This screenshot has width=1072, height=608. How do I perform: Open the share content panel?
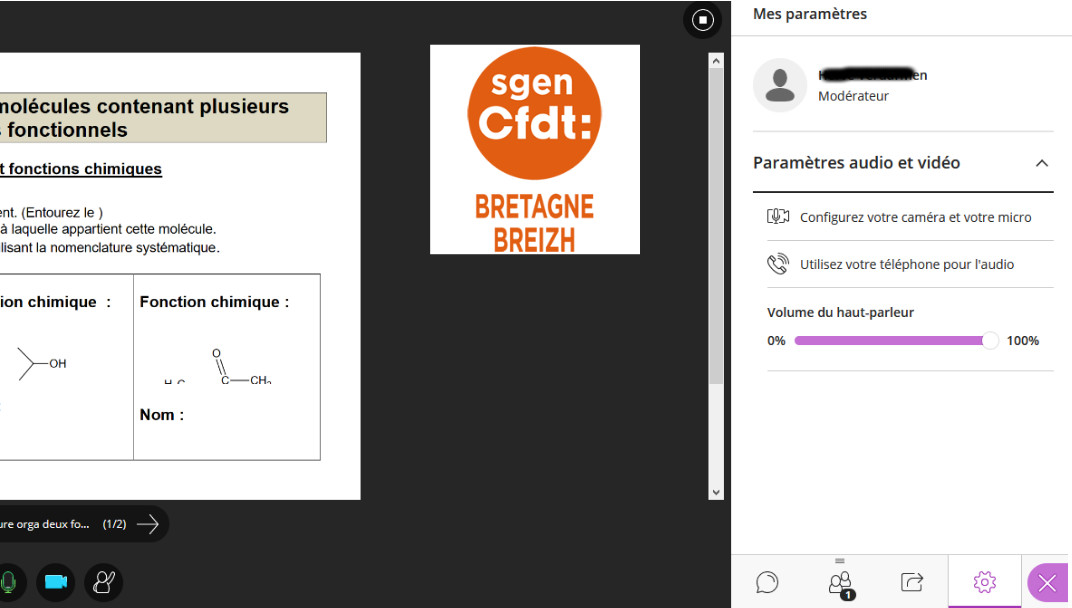click(x=912, y=582)
